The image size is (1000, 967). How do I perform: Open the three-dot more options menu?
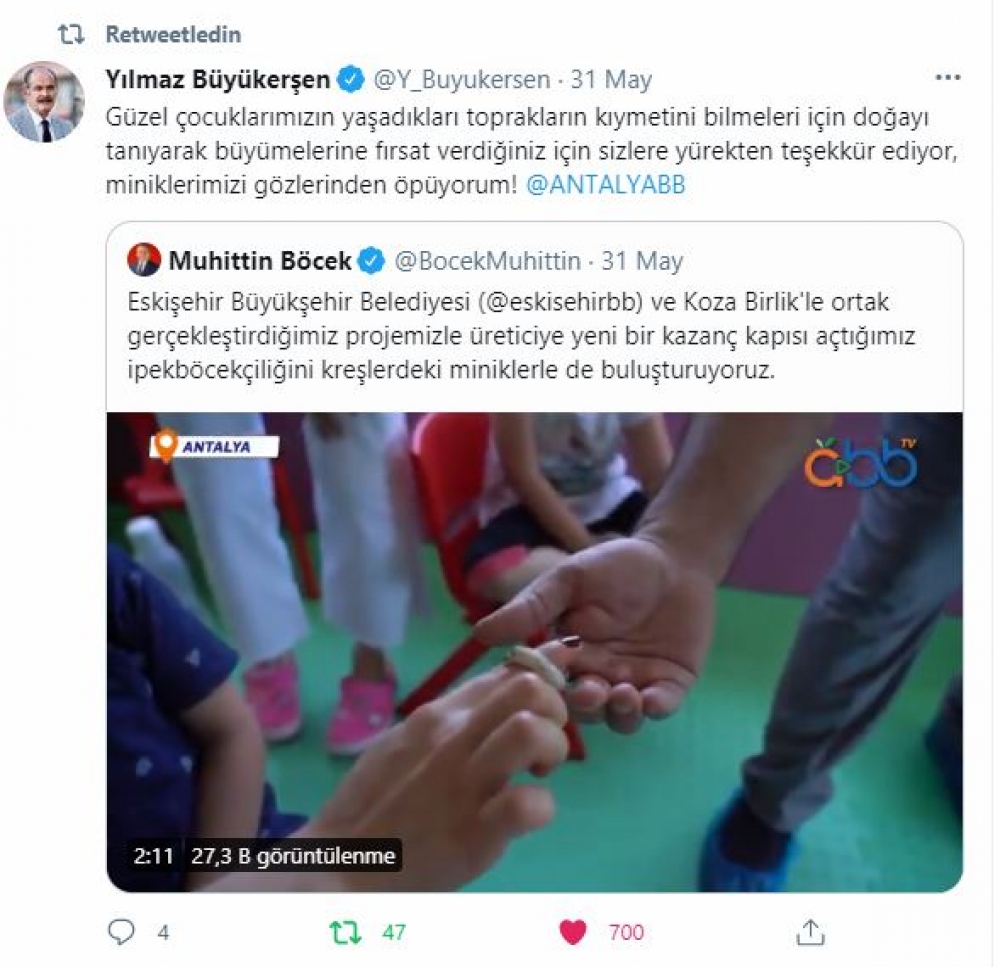(x=947, y=78)
